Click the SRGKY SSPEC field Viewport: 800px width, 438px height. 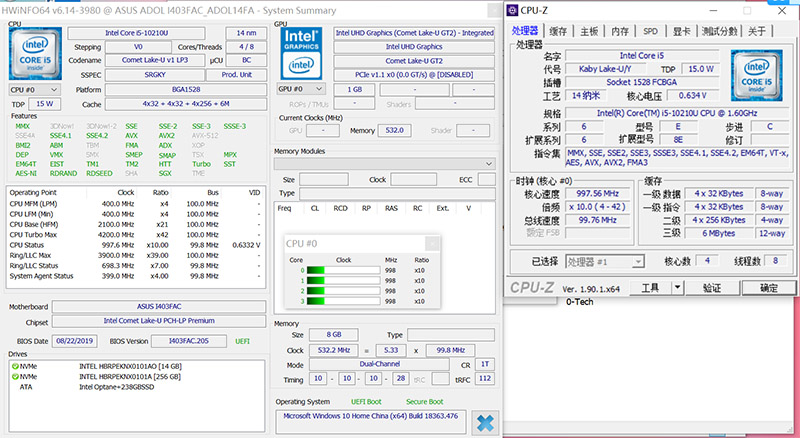(x=155, y=75)
